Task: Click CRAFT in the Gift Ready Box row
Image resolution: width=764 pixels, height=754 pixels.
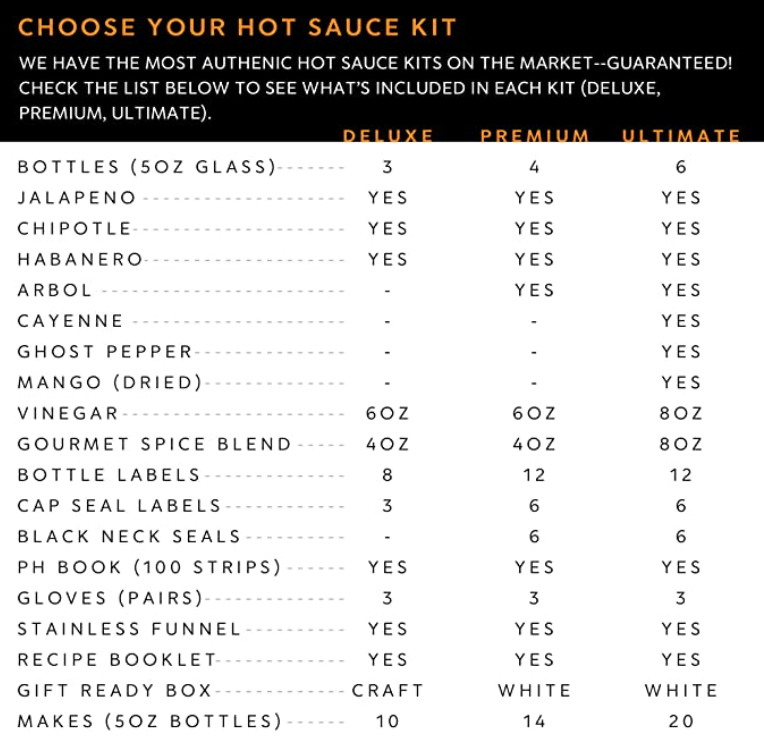Action: click(388, 690)
